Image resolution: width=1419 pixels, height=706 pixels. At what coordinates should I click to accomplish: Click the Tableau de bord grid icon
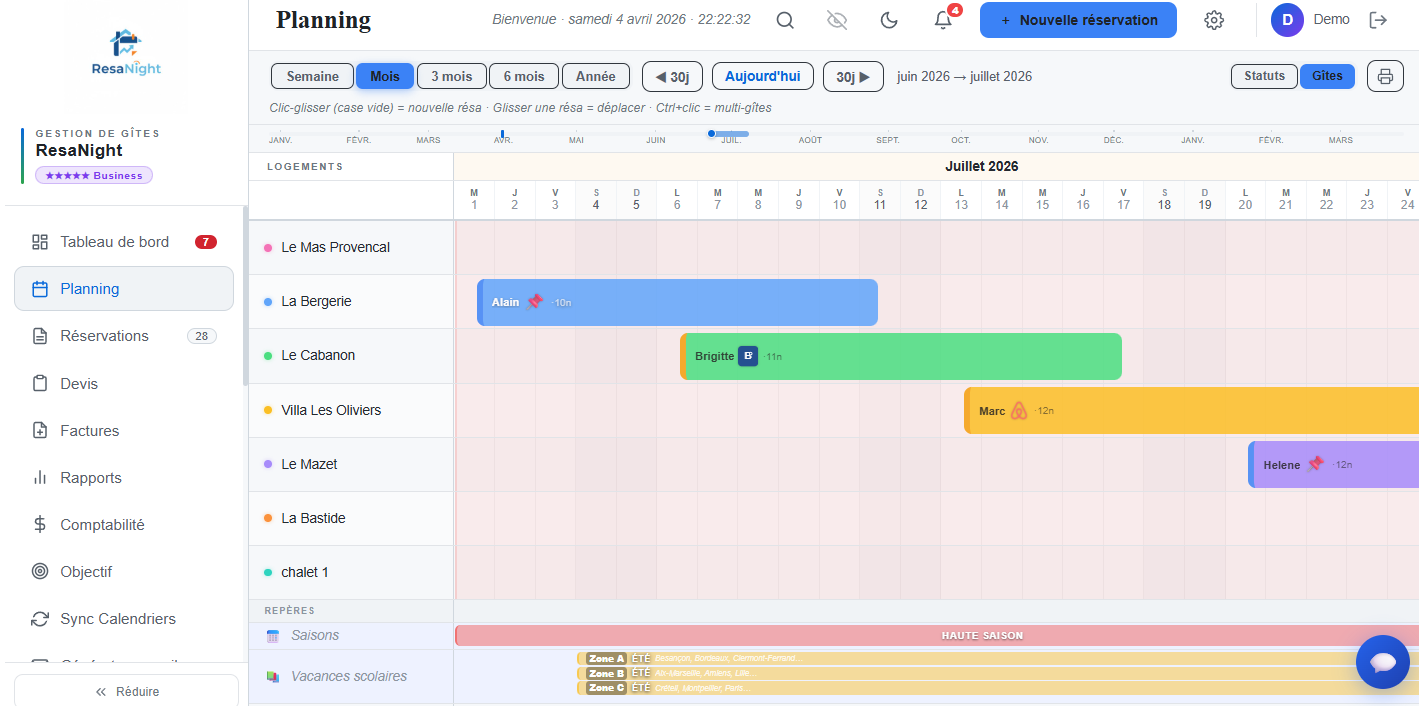tap(40, 242)
